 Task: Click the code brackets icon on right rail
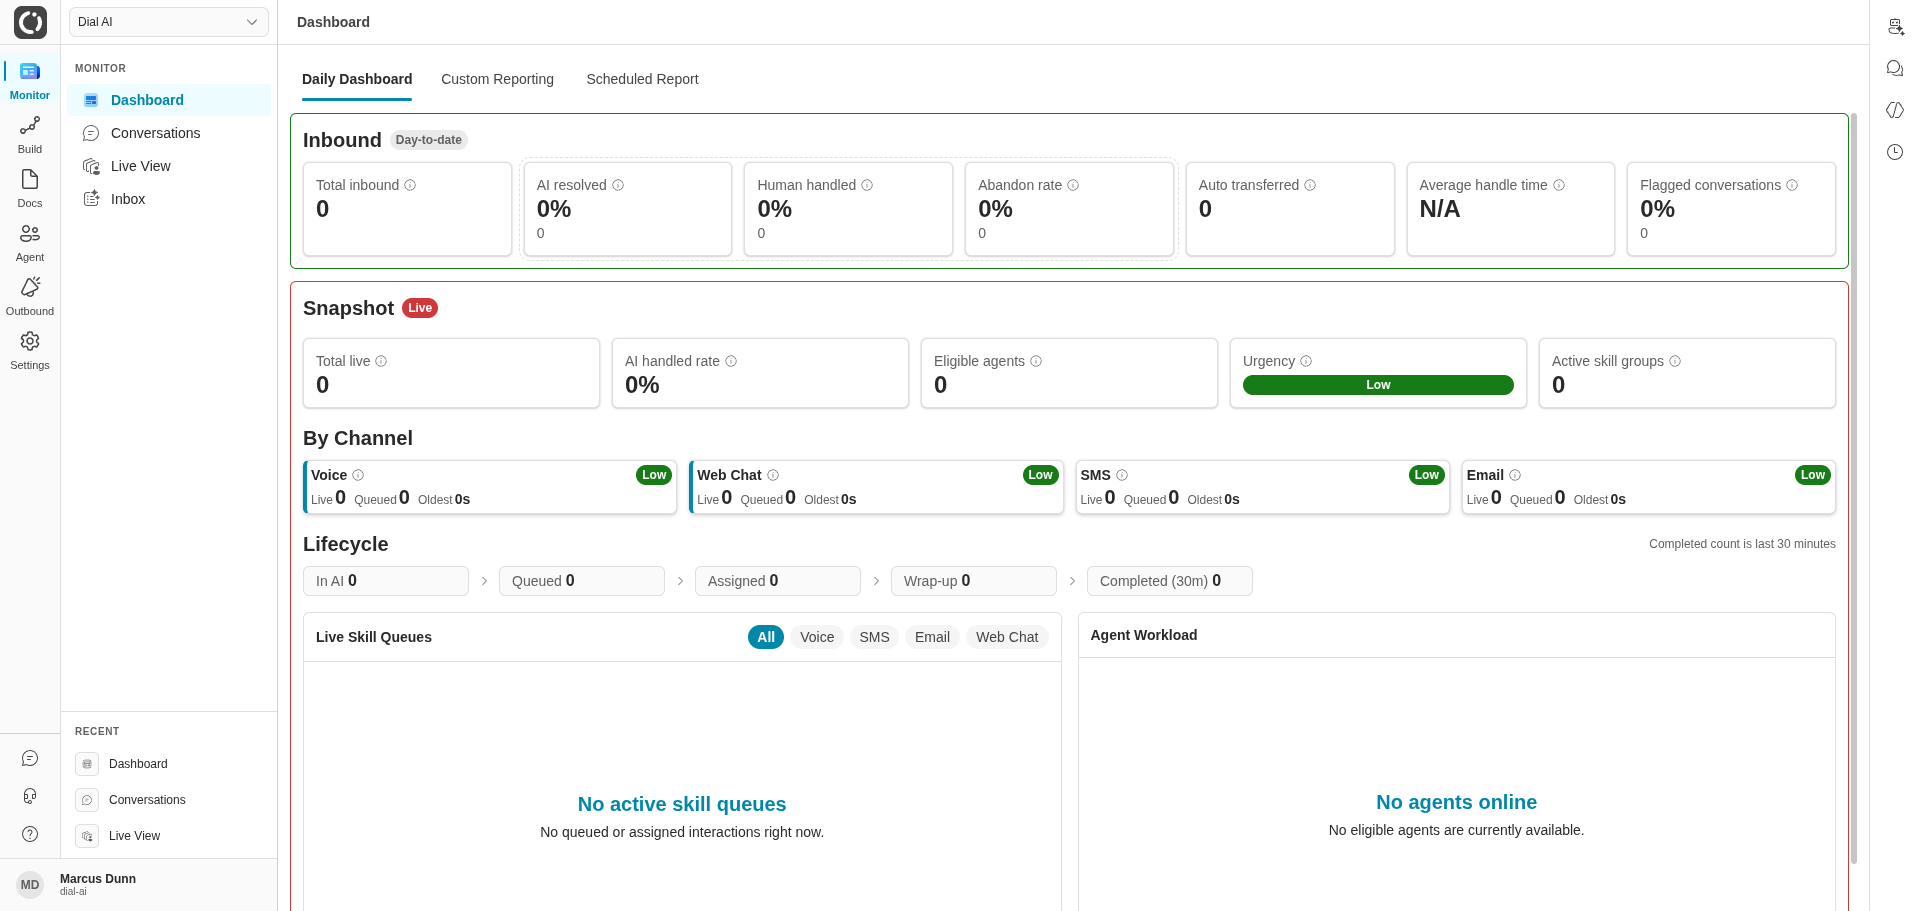tap(1895, 110)
